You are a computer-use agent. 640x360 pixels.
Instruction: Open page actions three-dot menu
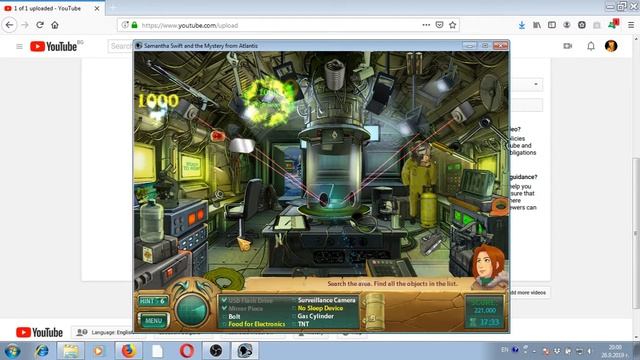click(426, 25)
